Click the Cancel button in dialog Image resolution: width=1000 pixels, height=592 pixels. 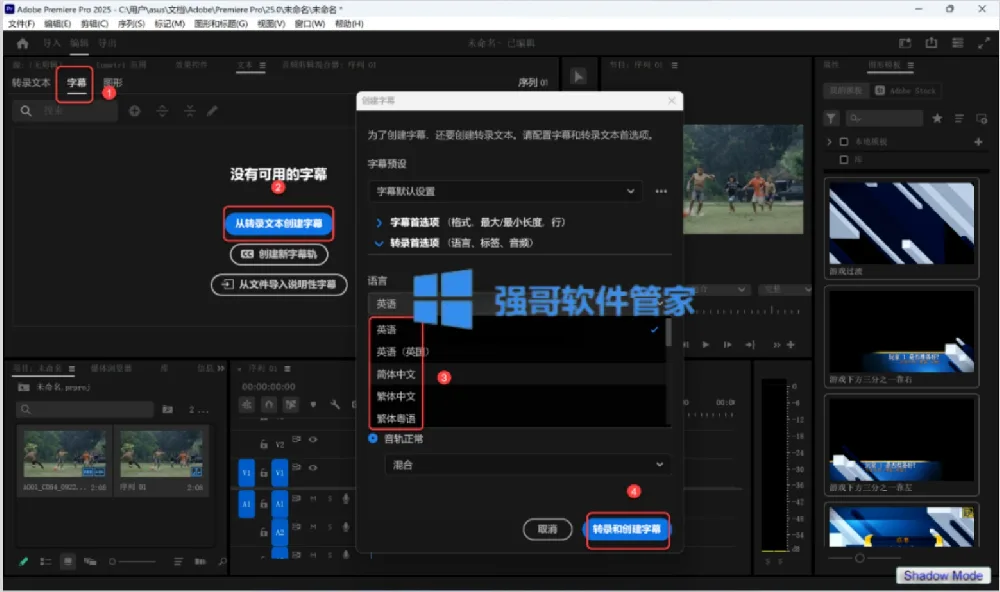tap(547, 529)
